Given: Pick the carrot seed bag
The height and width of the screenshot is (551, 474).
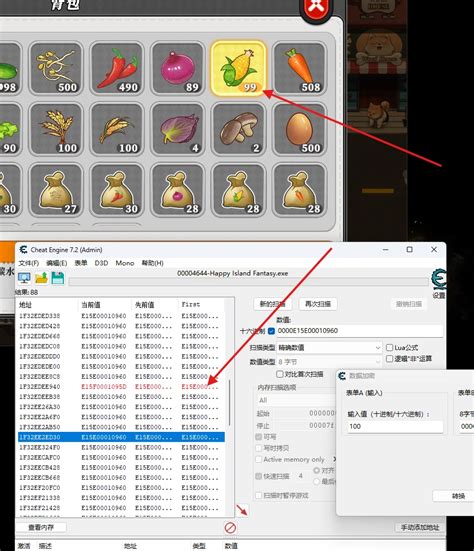Looking at the screenshot, I should click(x=299, y=190).
